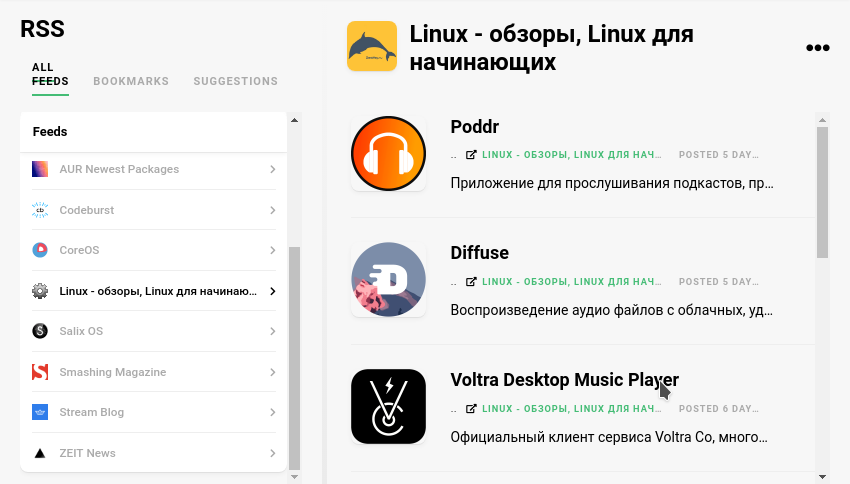Click feed source link under Poddr
The height and width of the screenshot is (484, 850).
[x=571, y=154]
